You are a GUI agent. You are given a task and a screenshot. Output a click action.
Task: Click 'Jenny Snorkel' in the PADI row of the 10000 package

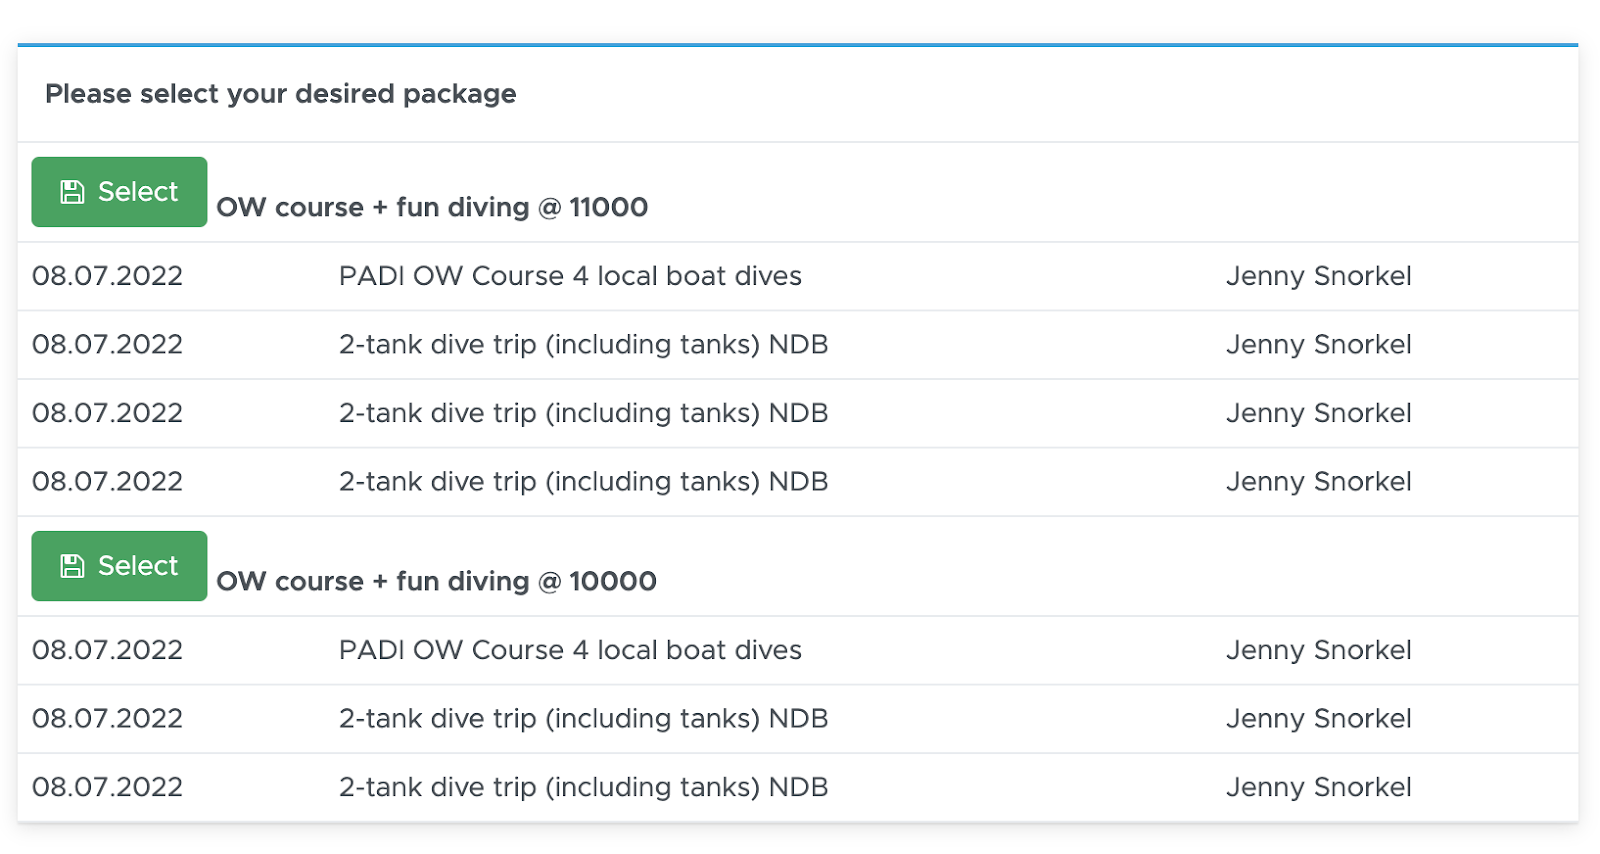pyautogui.click(x=1319, y=650)
